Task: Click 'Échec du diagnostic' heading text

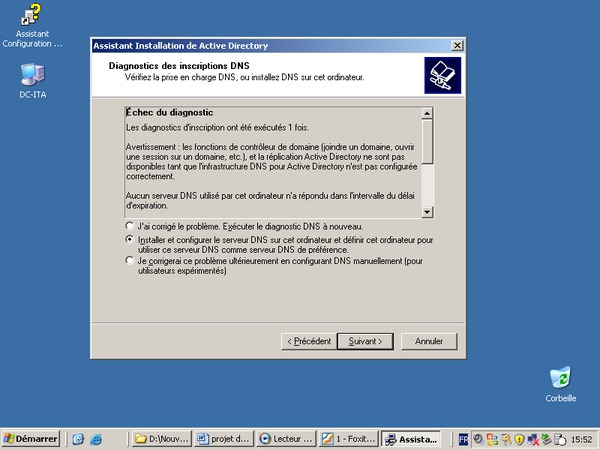Action: click(x=170, y=112)
